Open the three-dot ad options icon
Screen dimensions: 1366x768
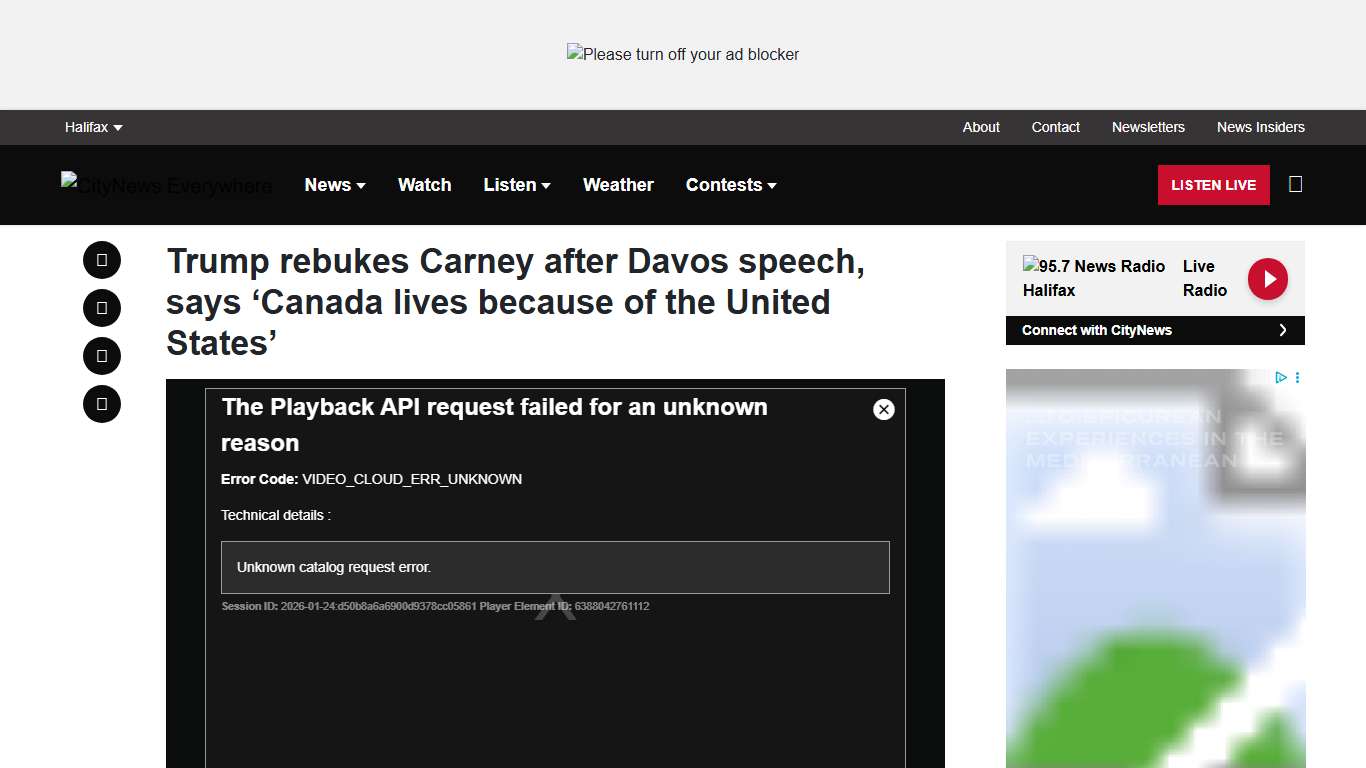point(1297,378)
